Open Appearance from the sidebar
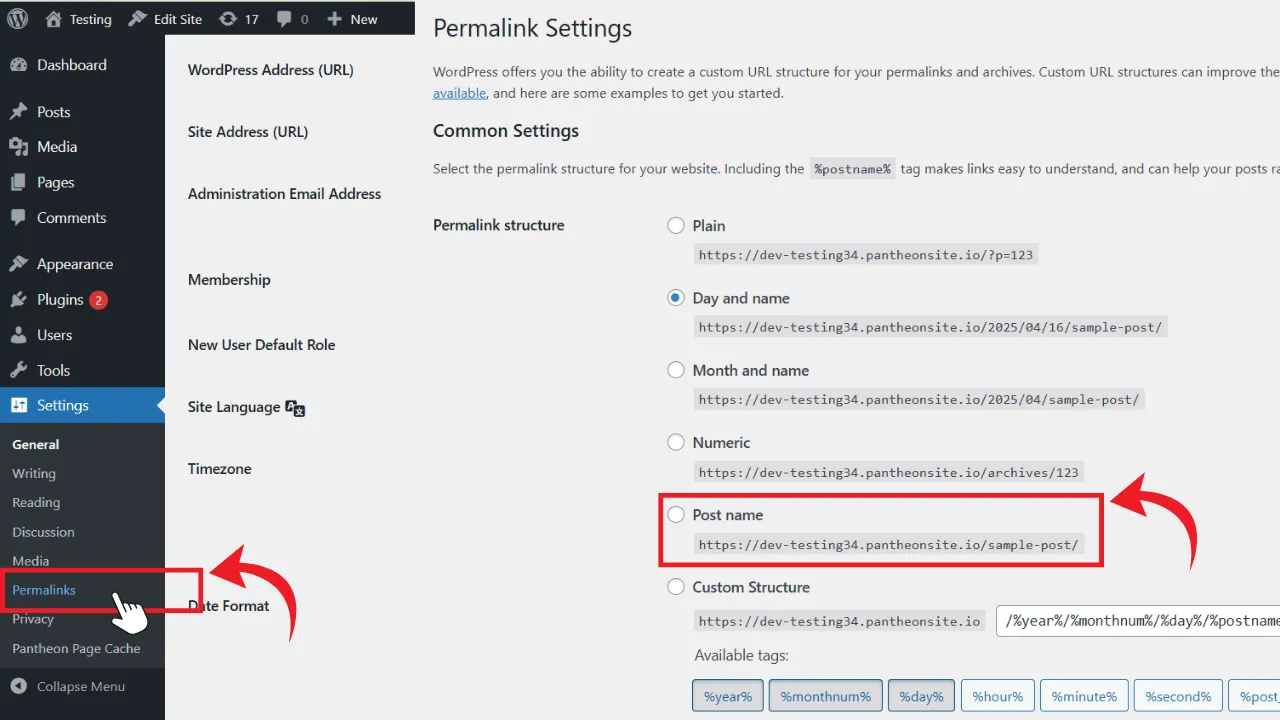Screen dimensions: 1280x720 75,264
